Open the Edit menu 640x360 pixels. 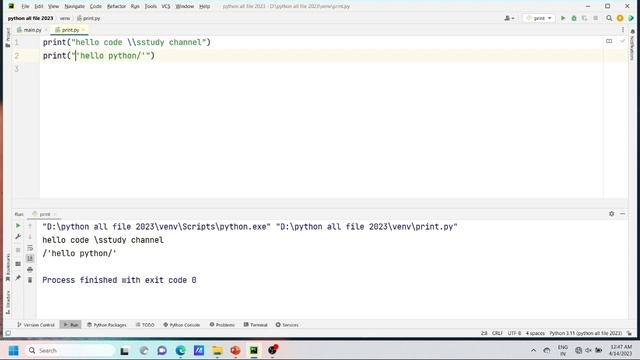click(39, 7)
